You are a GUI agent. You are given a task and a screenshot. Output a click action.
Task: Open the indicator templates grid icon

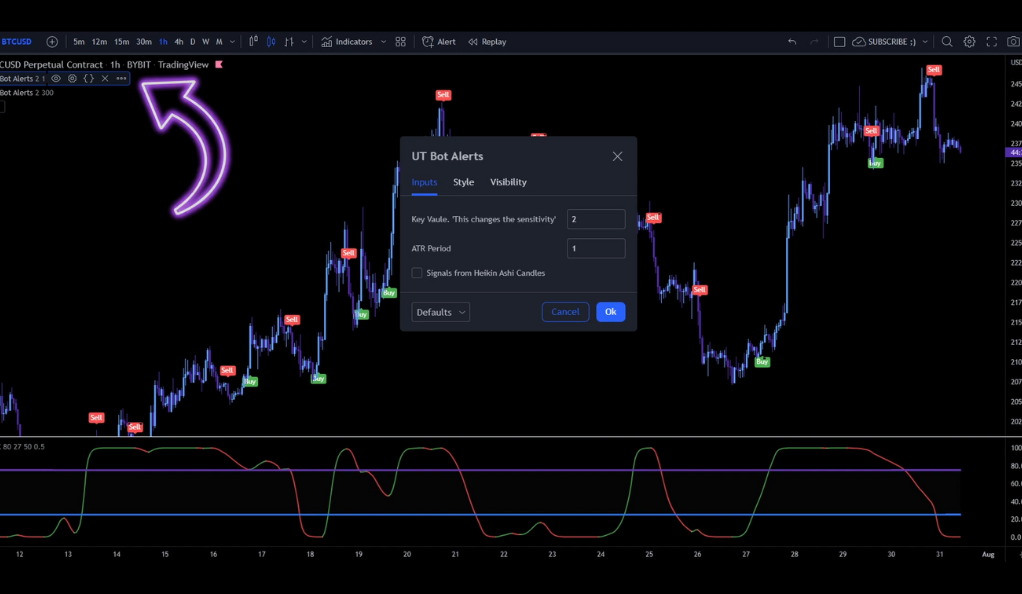click(401, 42)
